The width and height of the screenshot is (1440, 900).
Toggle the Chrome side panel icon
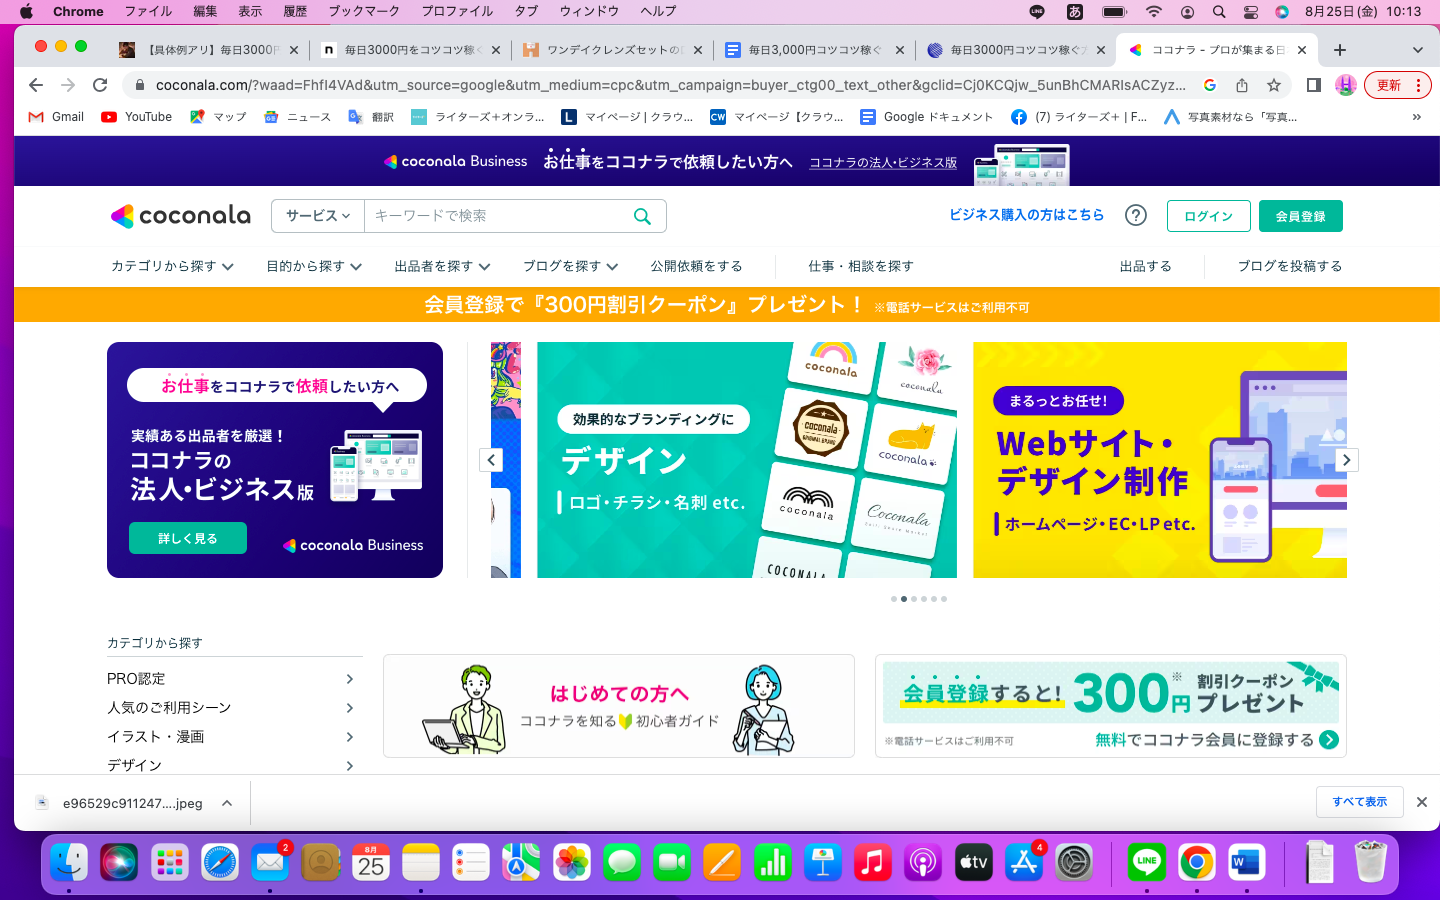1314,85
